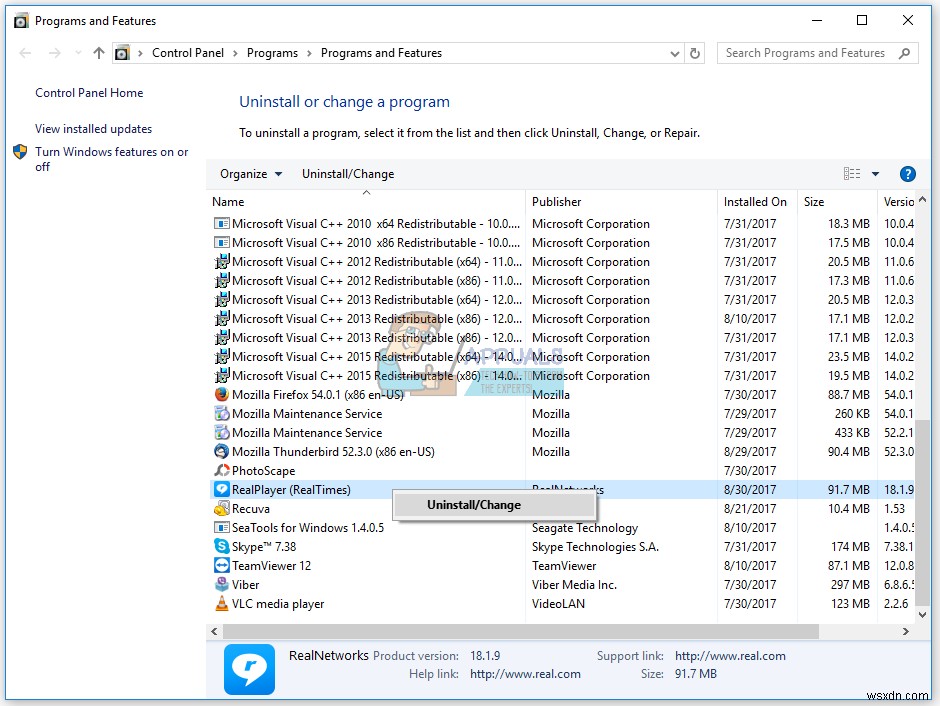Screen dimensions: 940x706
Task: Click the refresh icon beside the address bar
Action: pyautogui.click(x=695, y=53)
